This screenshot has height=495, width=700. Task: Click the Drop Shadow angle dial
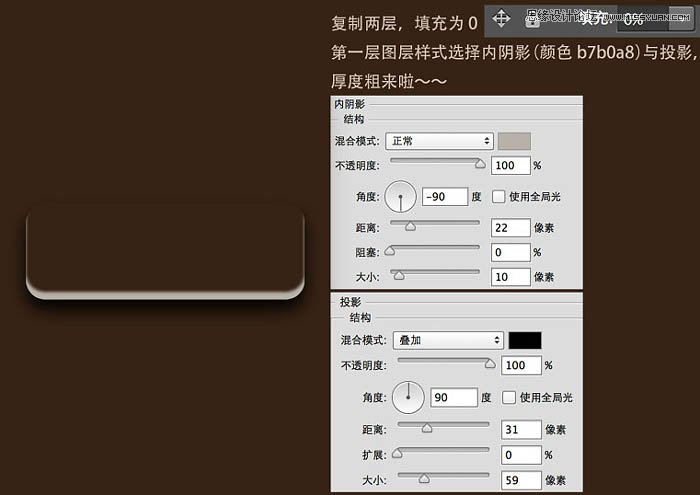click(408, 397)
